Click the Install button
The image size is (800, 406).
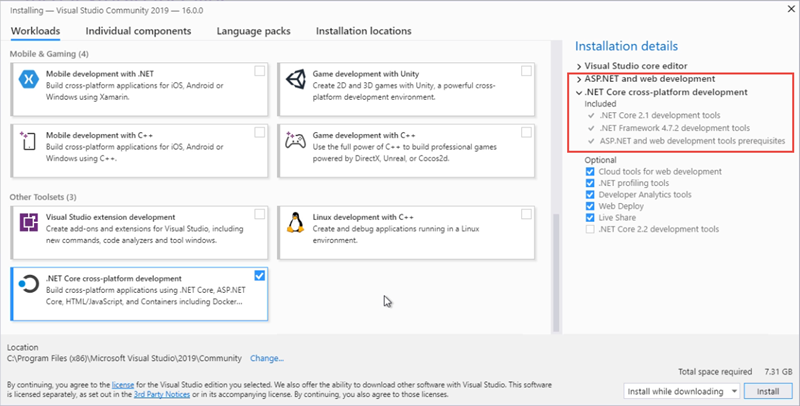[x=768, y=390]
